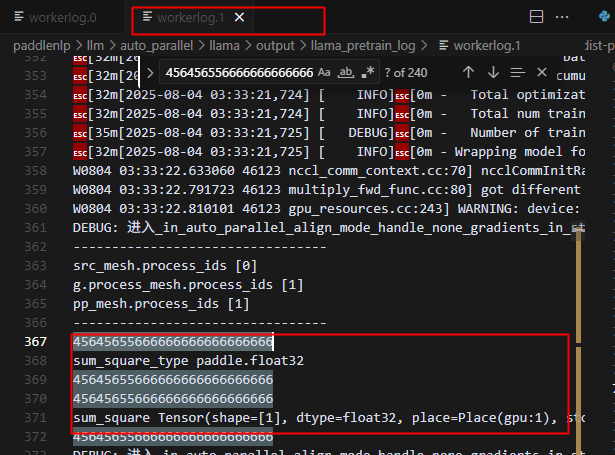This screenshot has height=455, width=615.
Task: Click inside the find search input field
Action: pos(238,72)
